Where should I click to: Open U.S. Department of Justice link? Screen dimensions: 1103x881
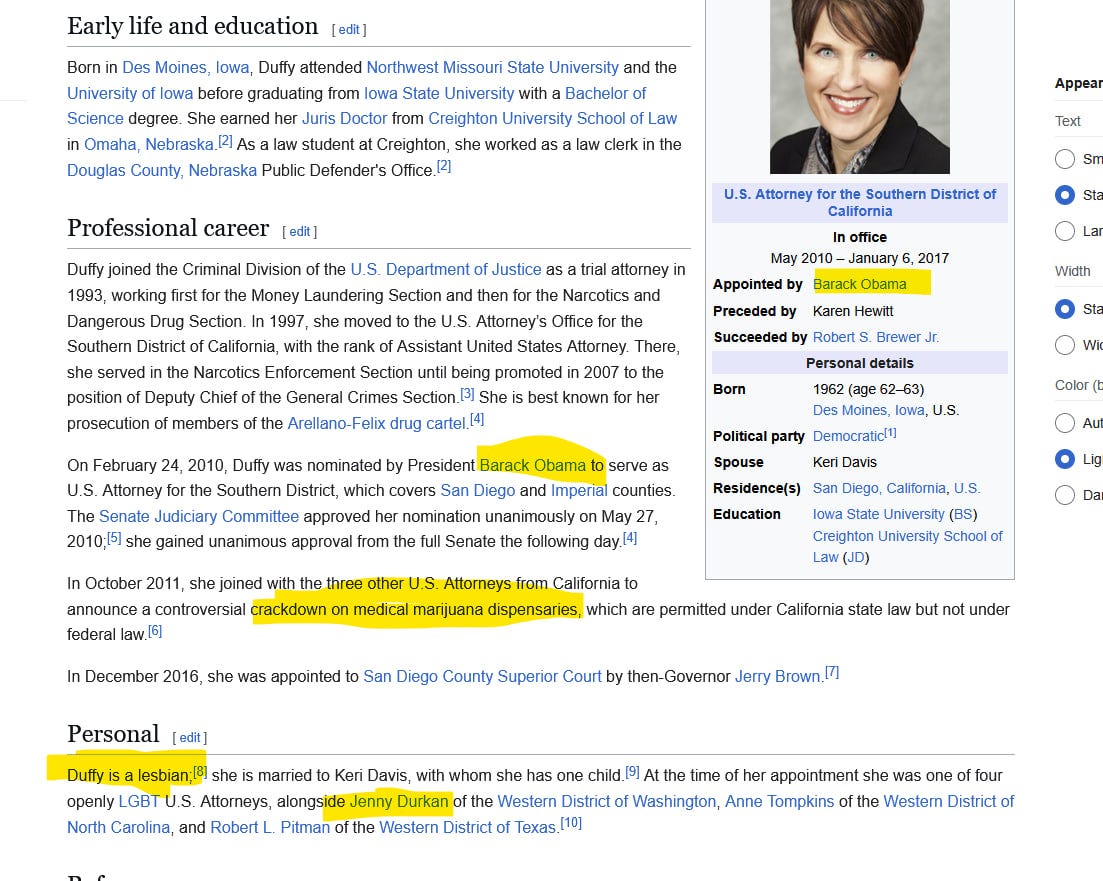coord(446,270)
